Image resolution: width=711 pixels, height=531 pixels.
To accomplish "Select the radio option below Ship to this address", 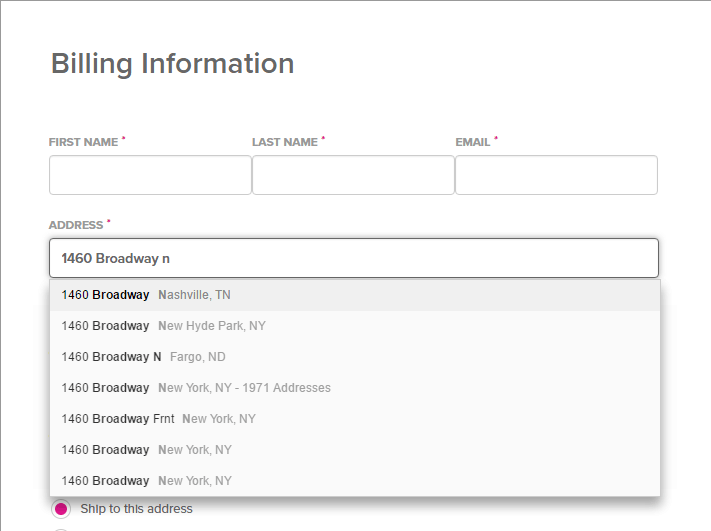I will coord(61,529).
